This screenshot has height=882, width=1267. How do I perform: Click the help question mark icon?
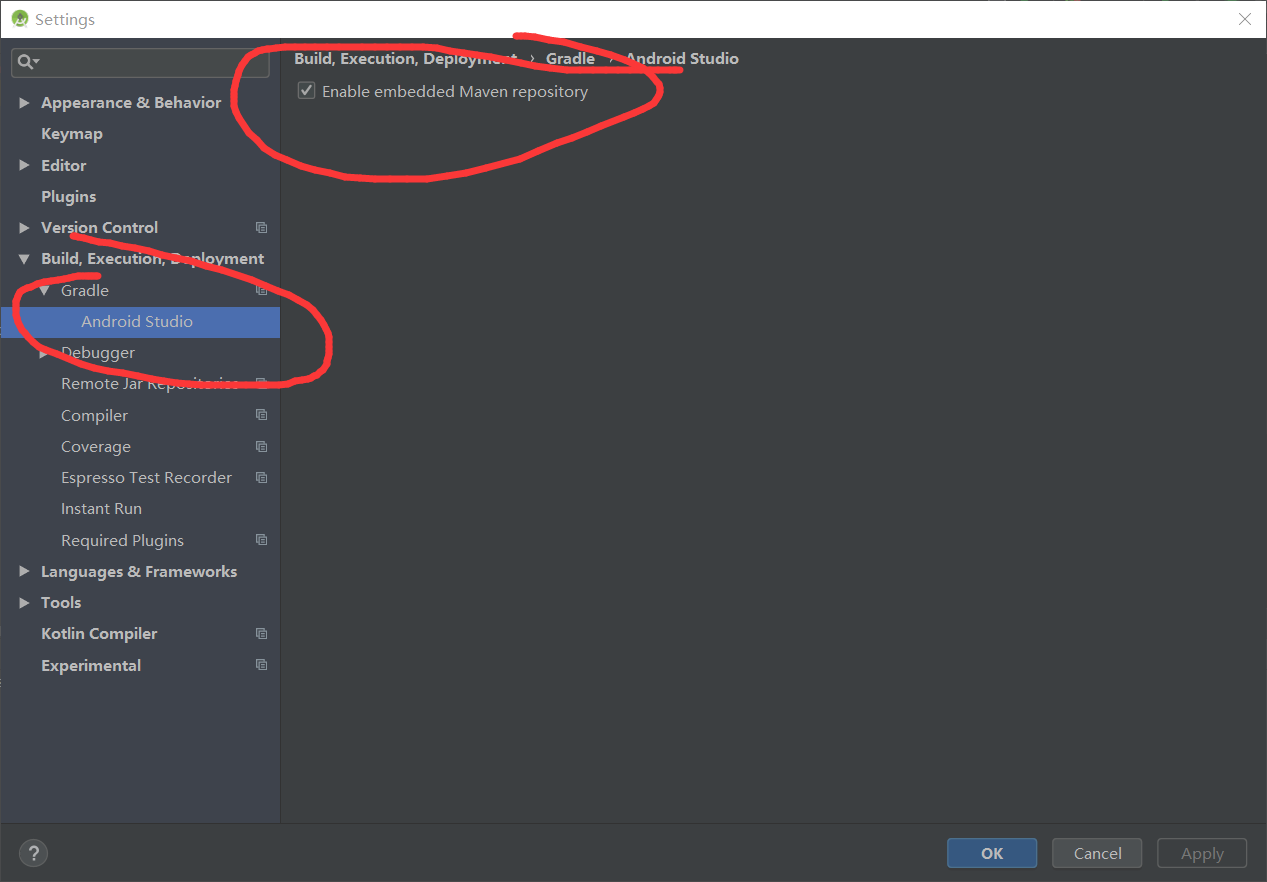point(33,852)
